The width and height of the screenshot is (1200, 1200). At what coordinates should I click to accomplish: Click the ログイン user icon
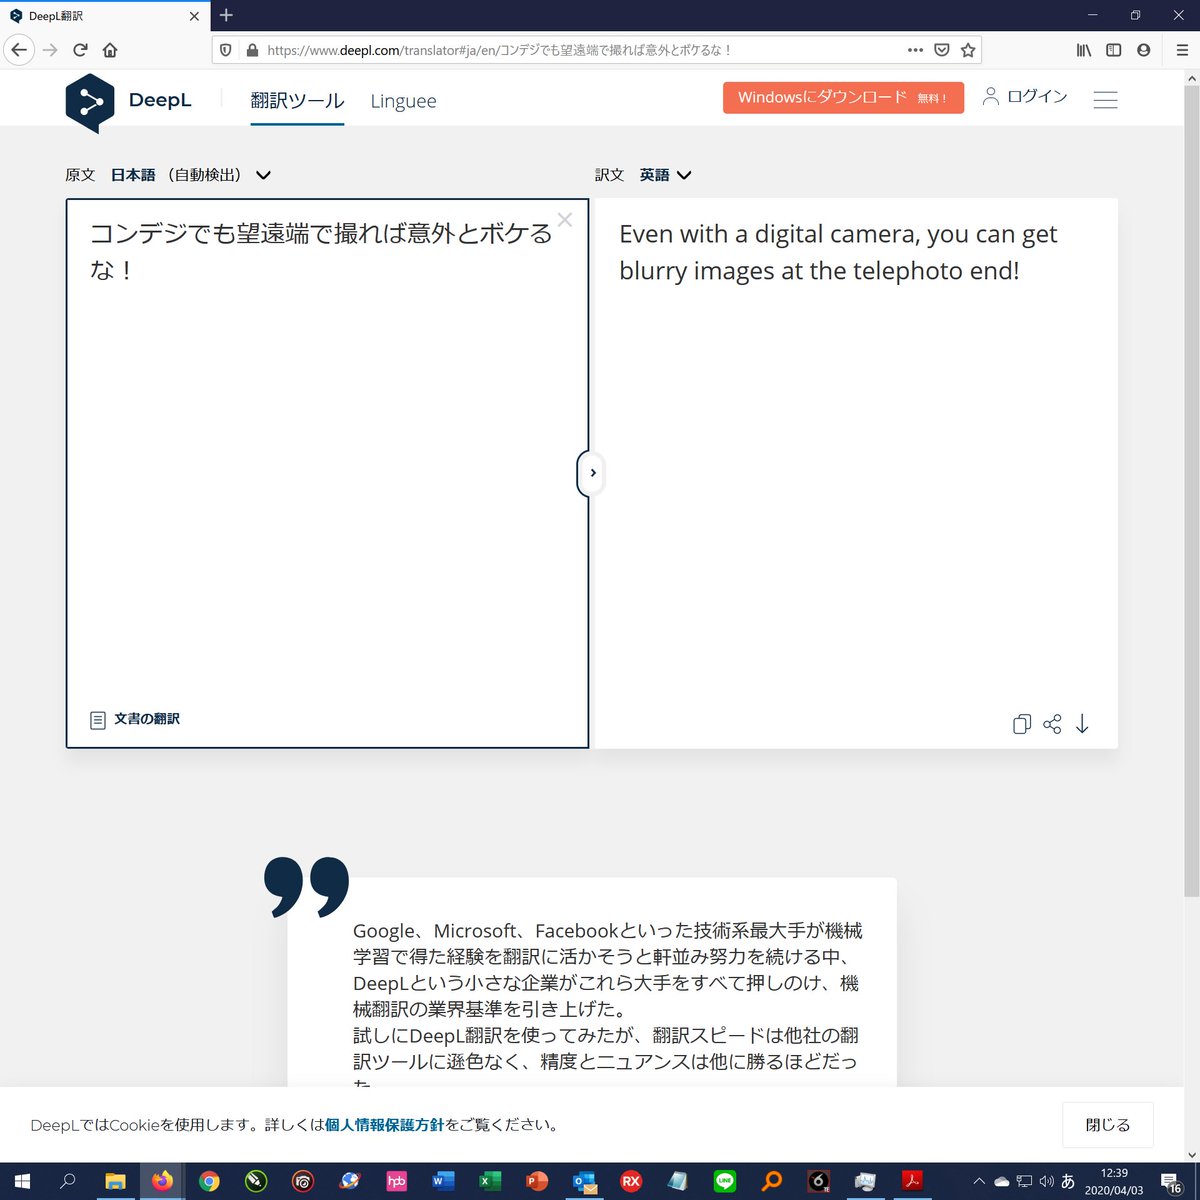click(x=990, y=96)
